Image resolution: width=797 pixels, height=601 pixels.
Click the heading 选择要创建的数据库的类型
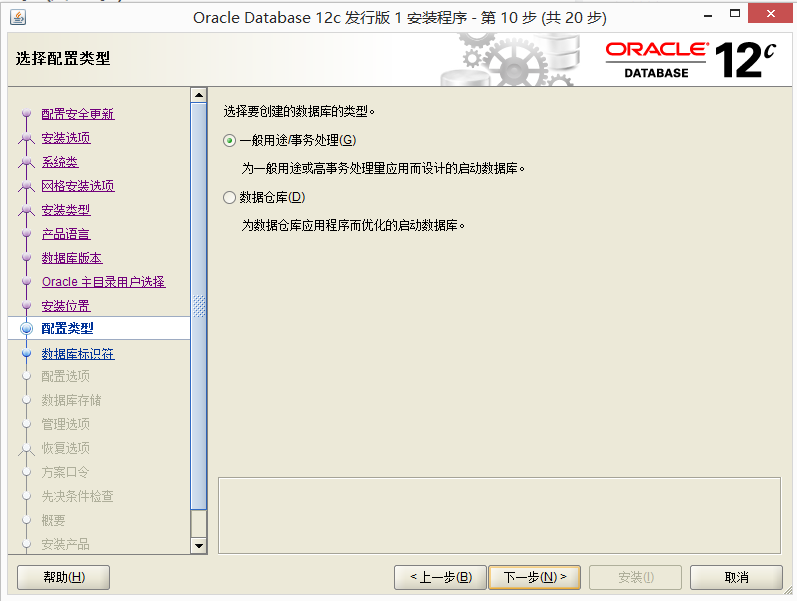[x=299, y=111]
